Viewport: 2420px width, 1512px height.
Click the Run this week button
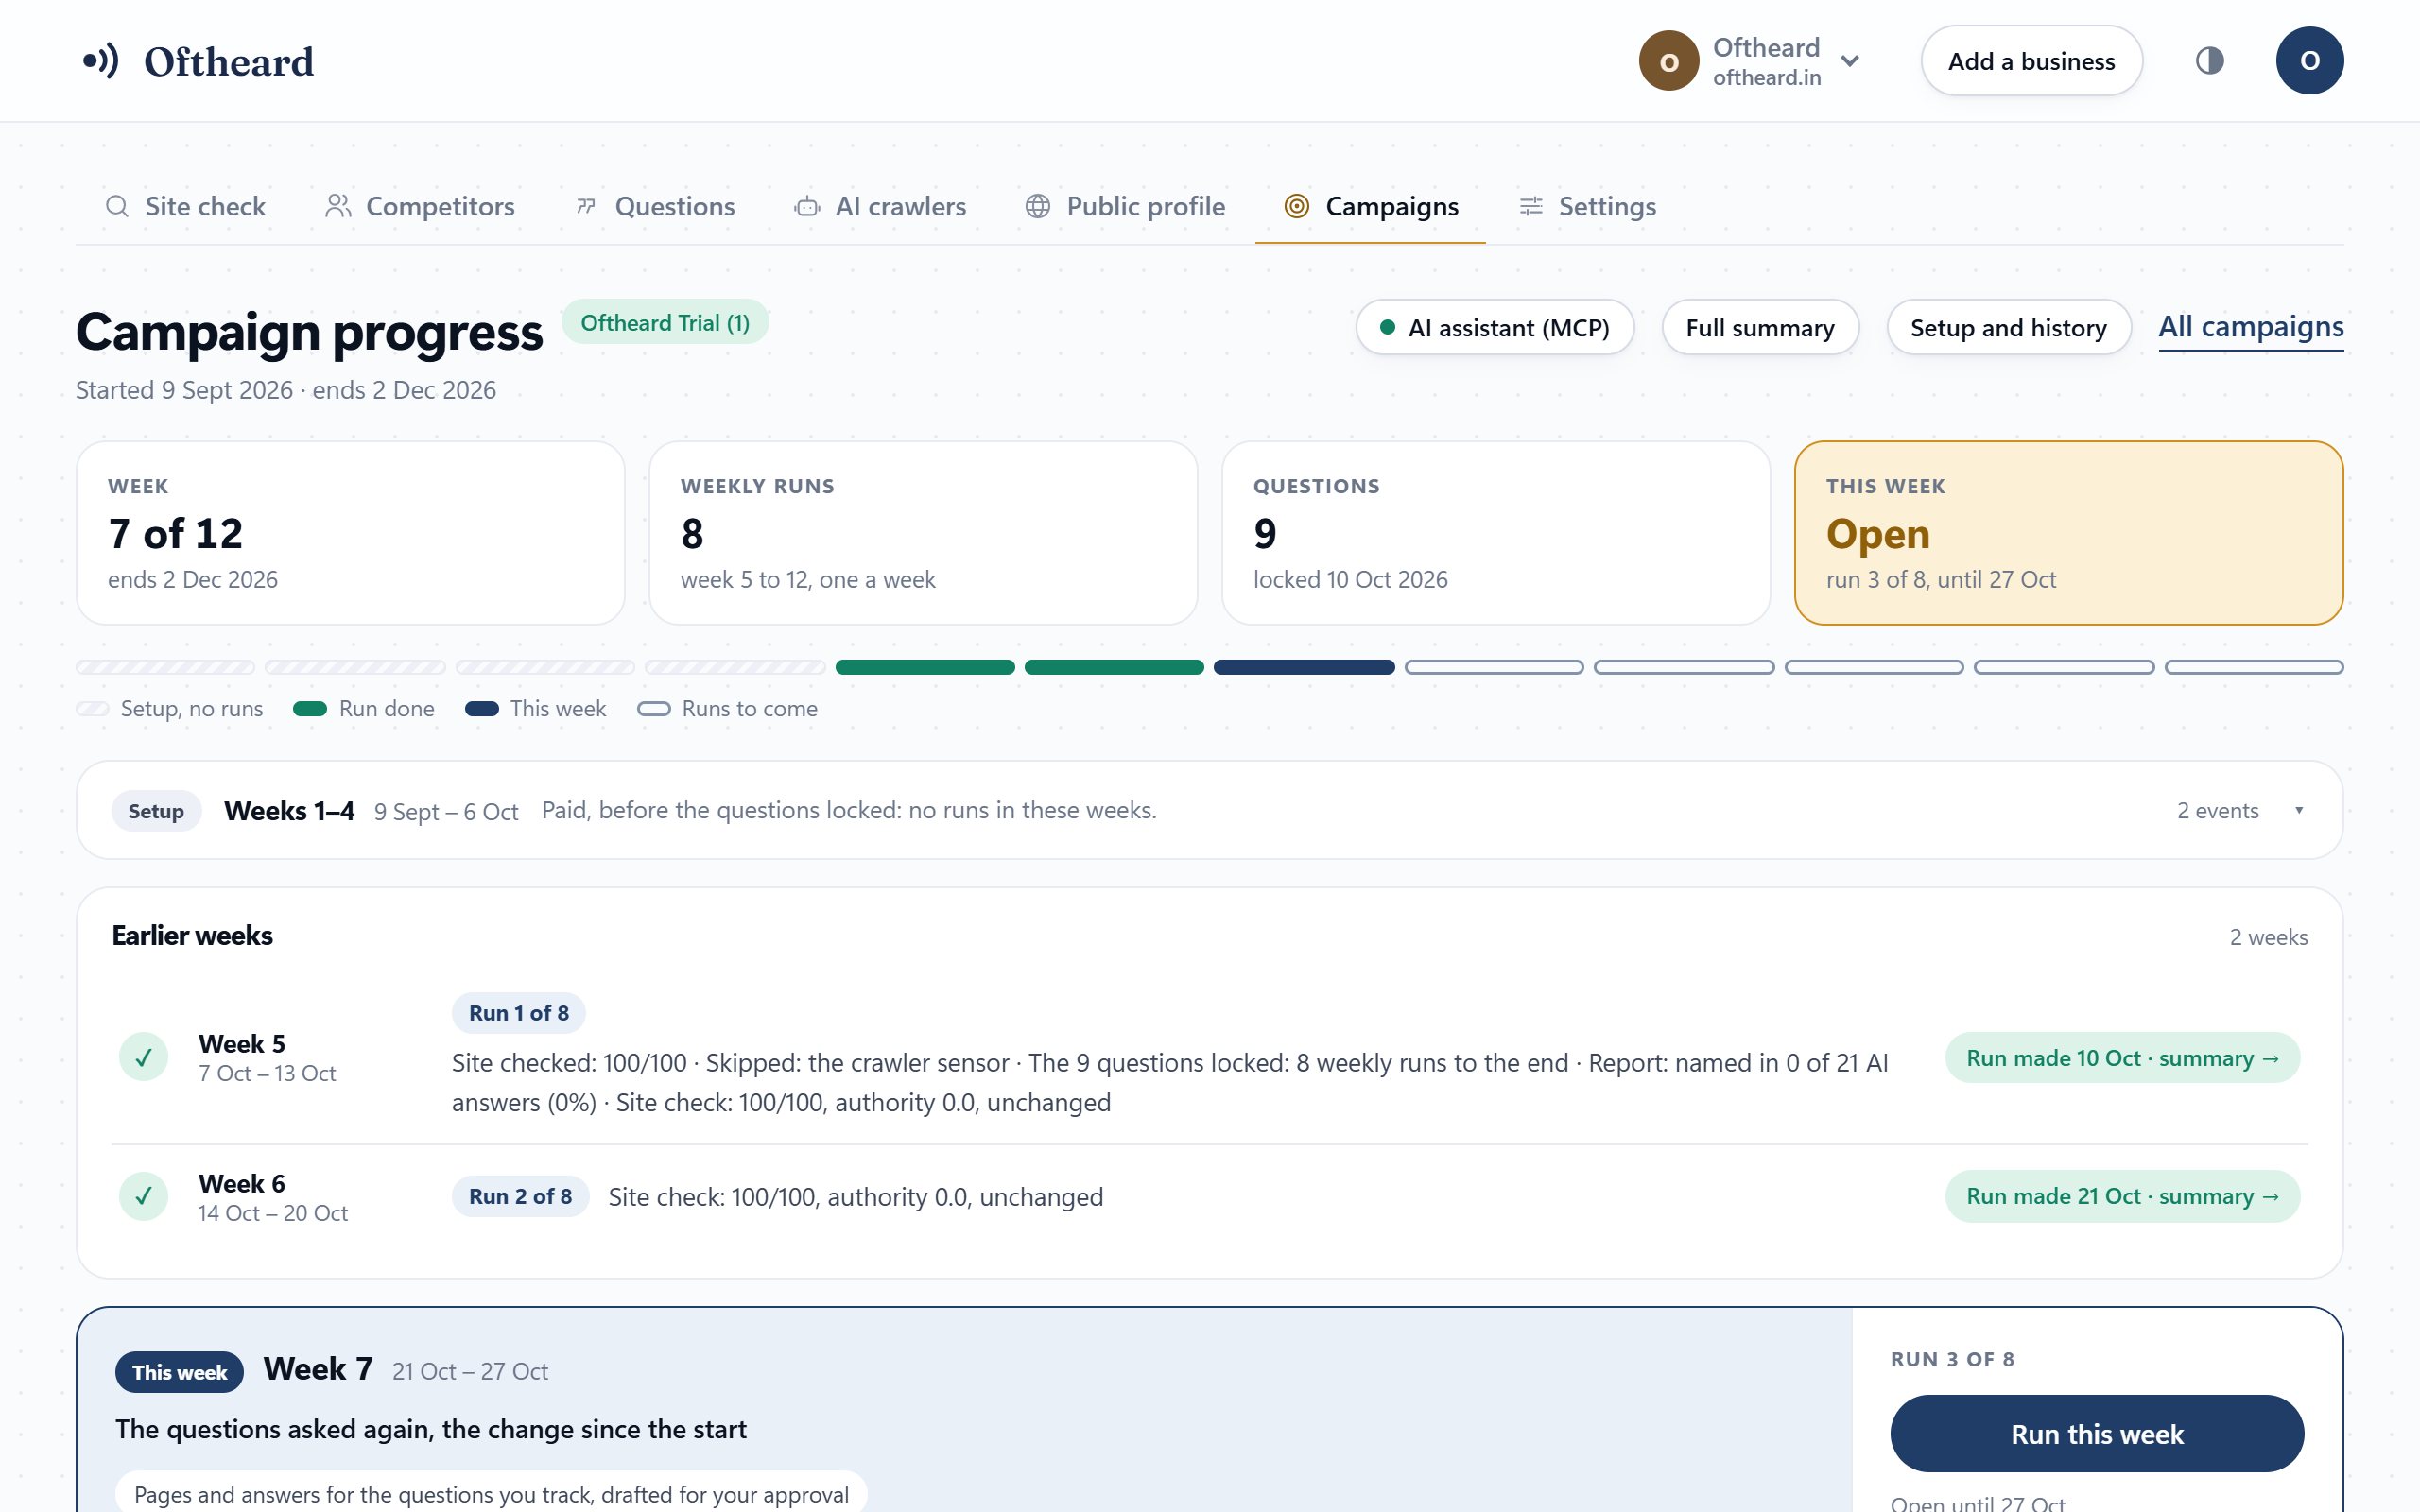[x=2097, y=1433]
